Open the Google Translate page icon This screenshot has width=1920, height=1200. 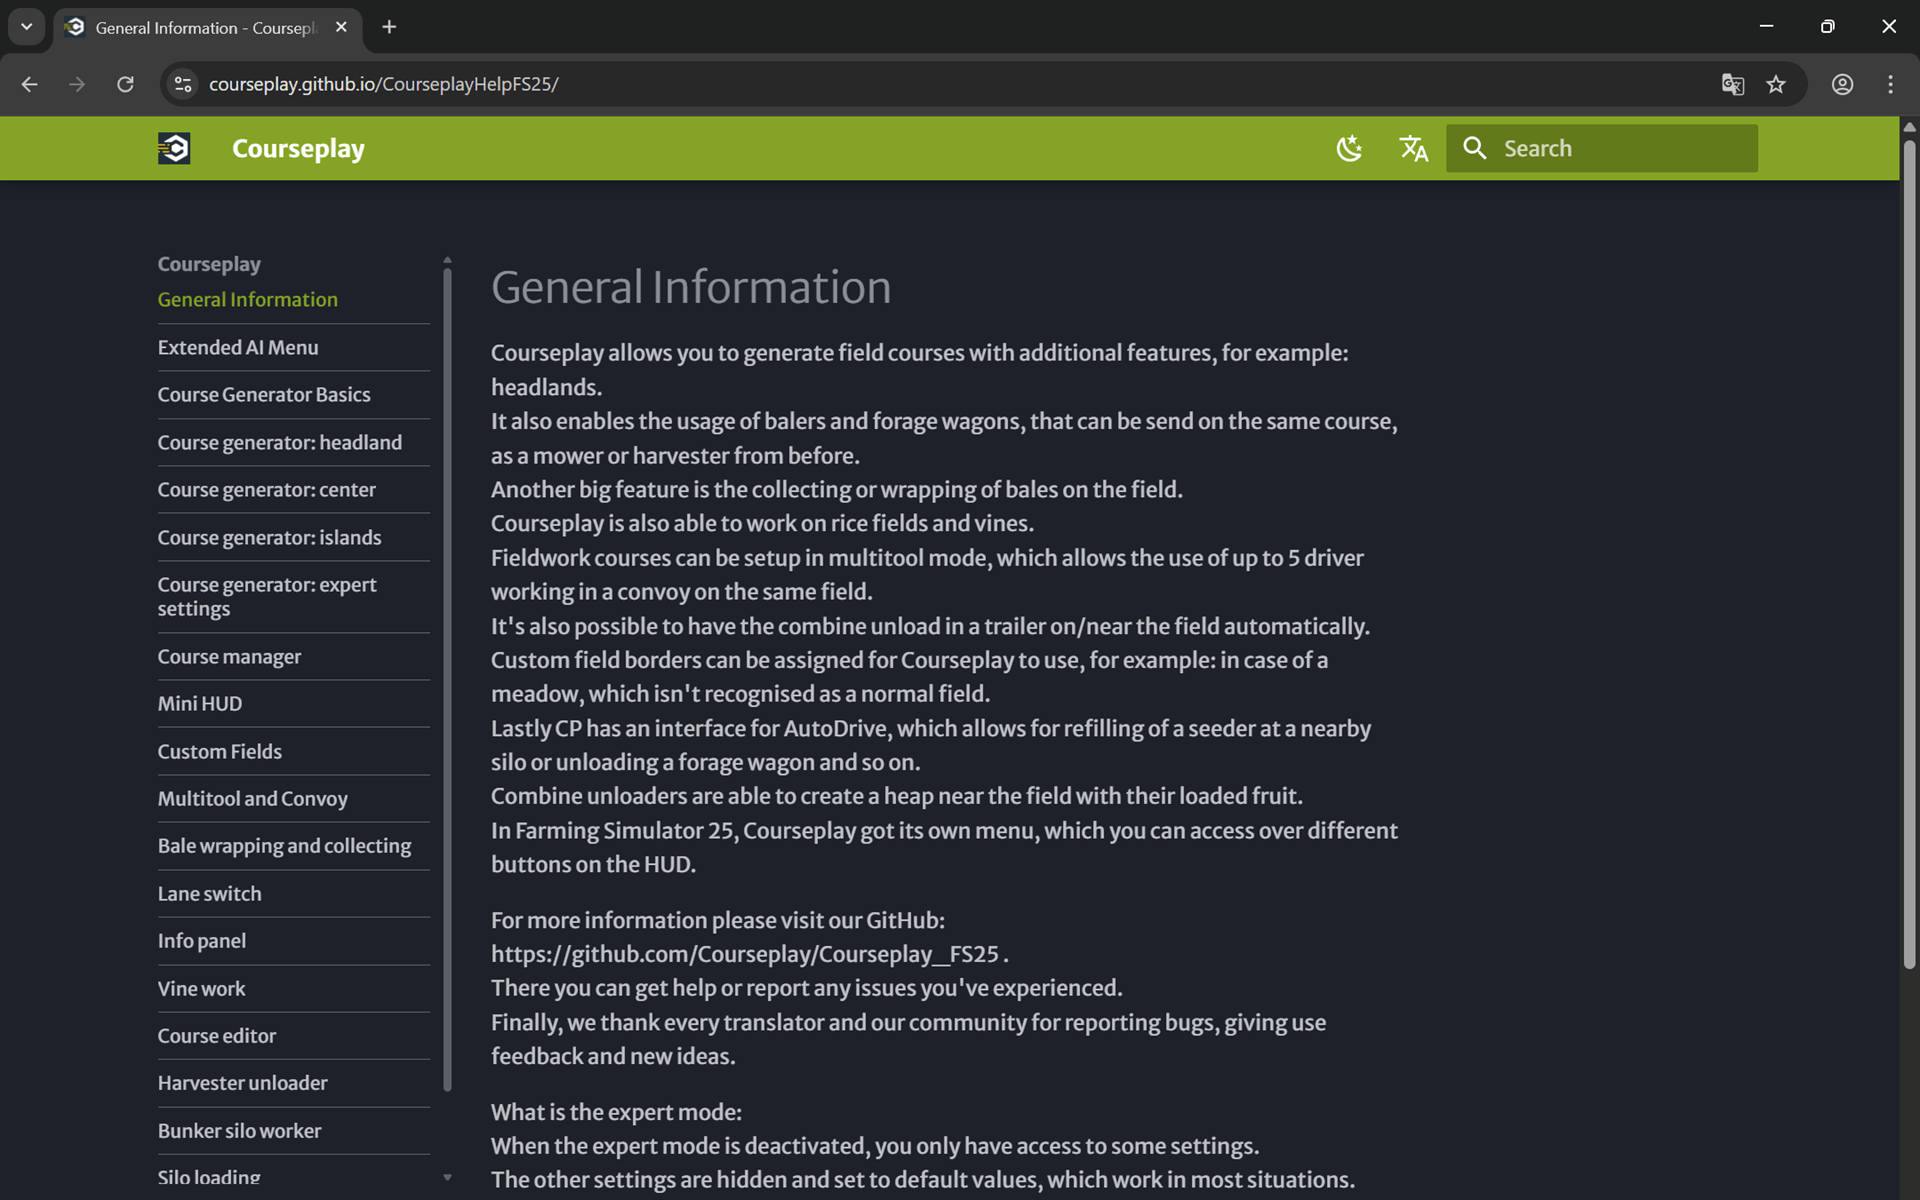click(1732, 84)
